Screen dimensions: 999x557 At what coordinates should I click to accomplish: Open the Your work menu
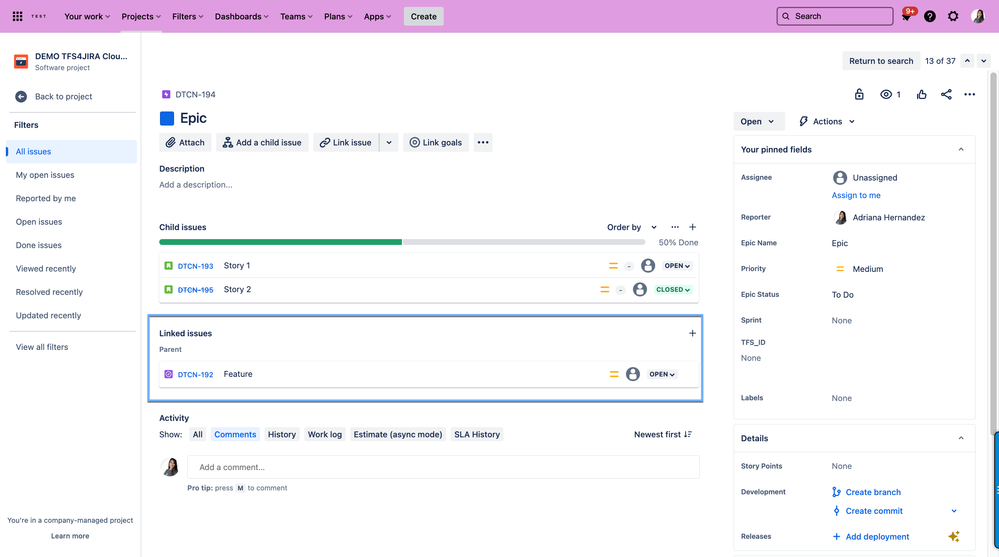pyautogui.click(x=87, y=17)
